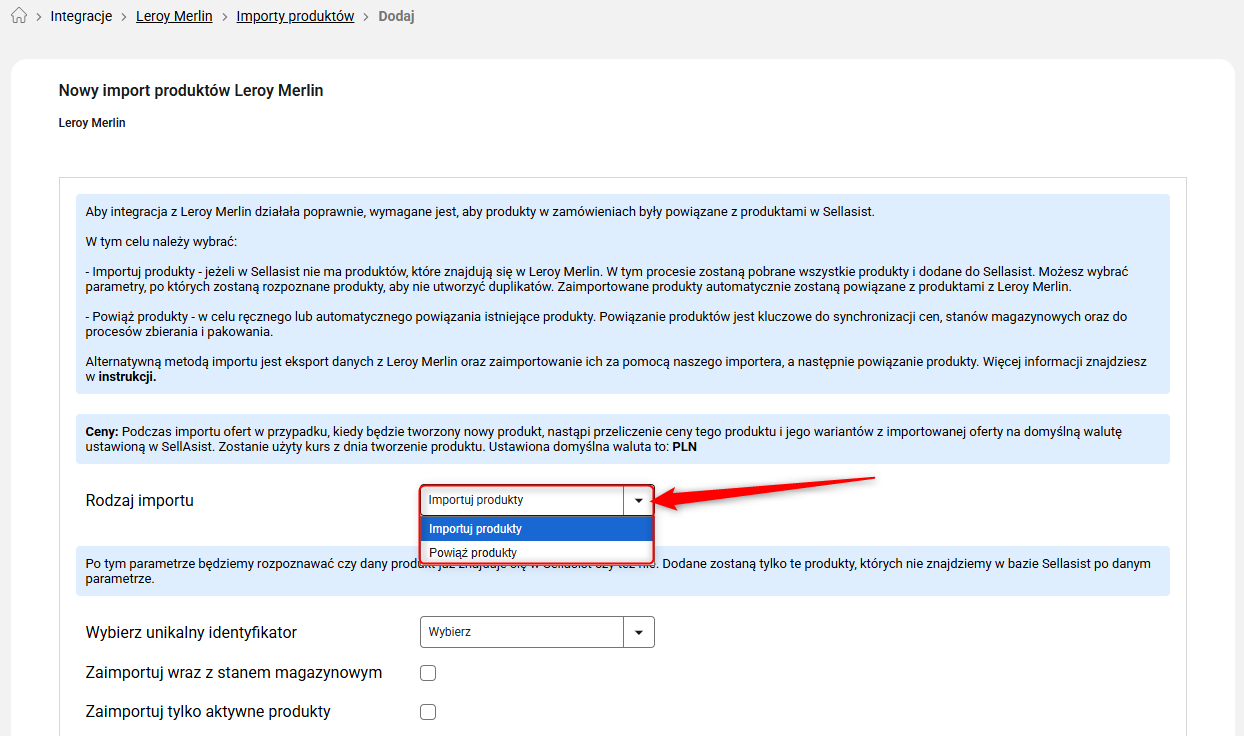Click the Integracje breadcrumb item

[x=81, y=17]
